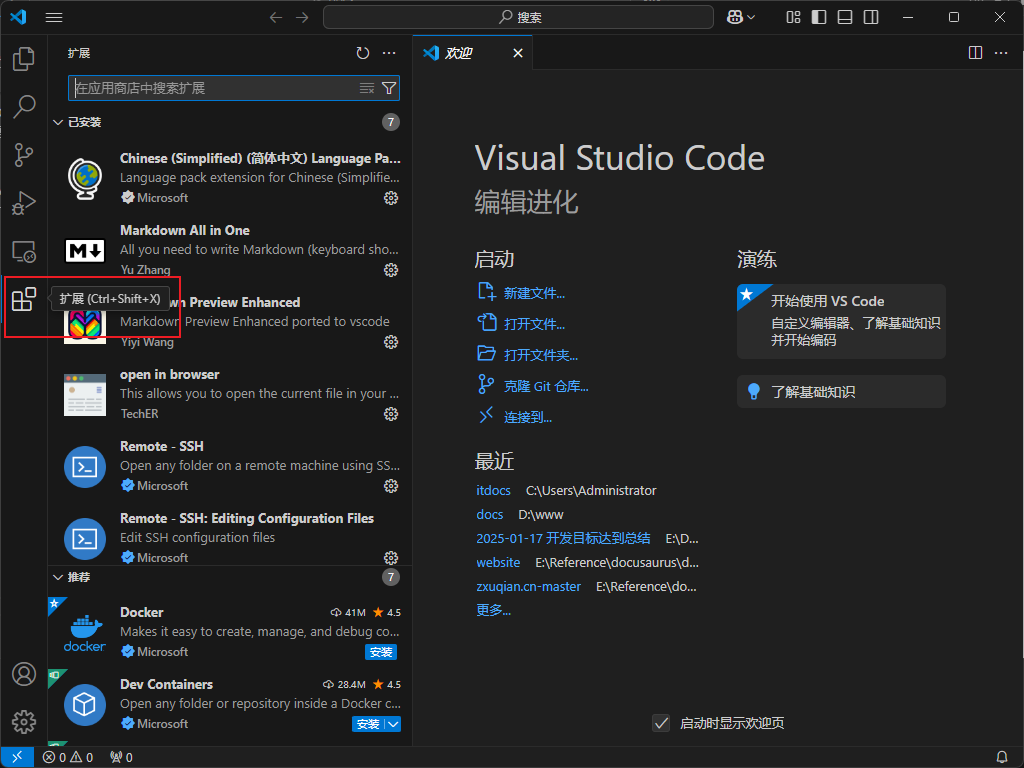Open the customize layout button
Screen dimensions: 1024x768
793,18
